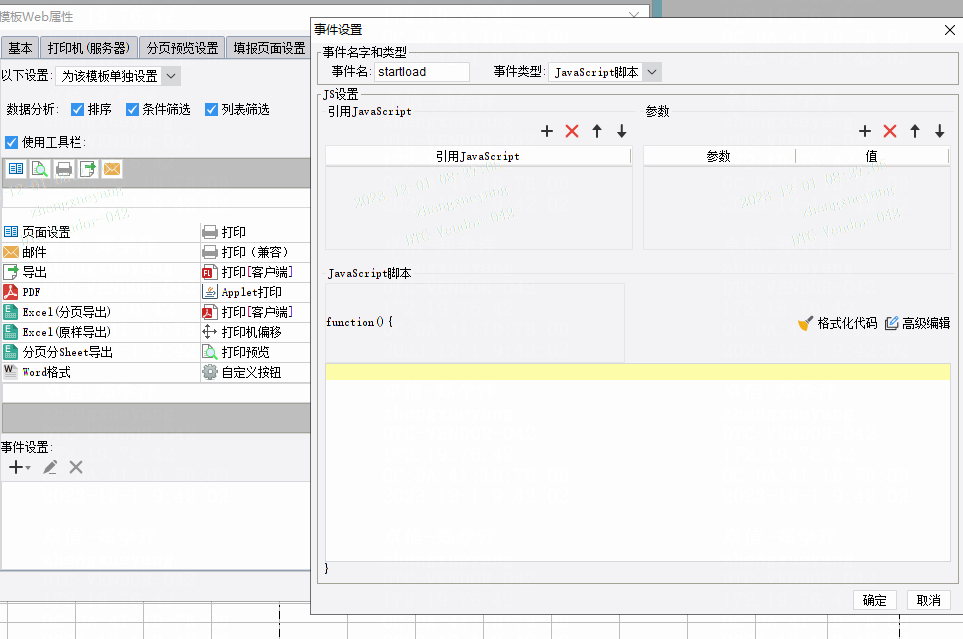Move referenced JavaScript entry down
The image size is (963, 639).
pyautogui.click(x=622, y=131)
